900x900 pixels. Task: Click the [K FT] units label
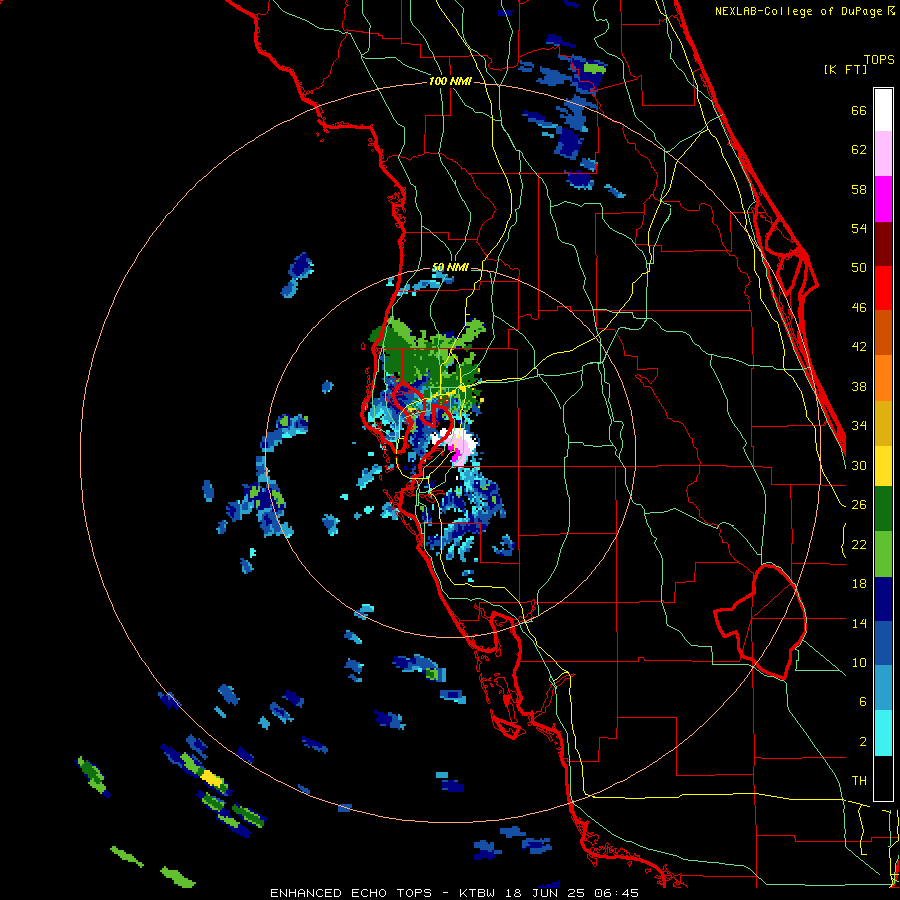(845, 70)
